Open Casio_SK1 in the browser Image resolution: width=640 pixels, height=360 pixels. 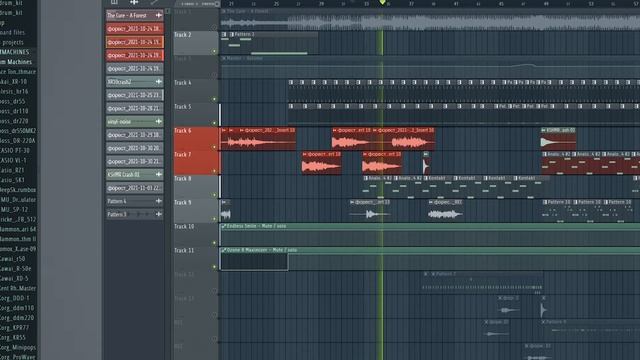click(12, 180)
